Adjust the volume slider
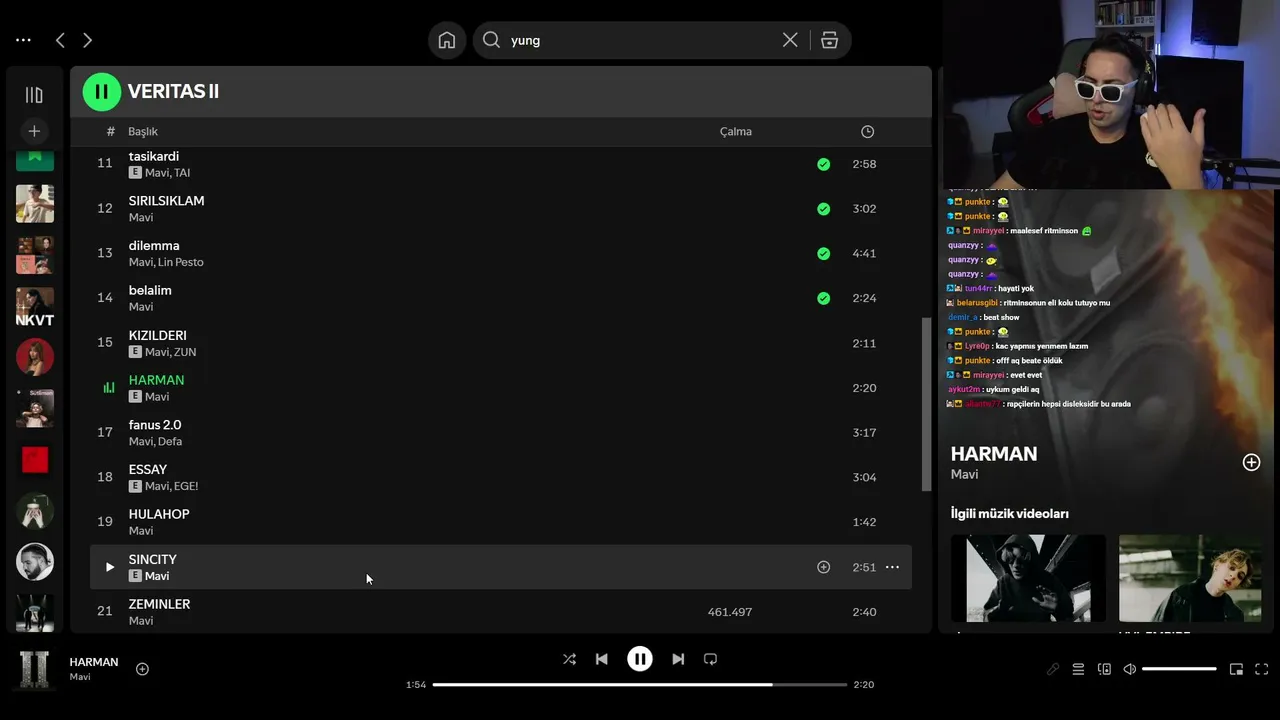 [1179, 669]
